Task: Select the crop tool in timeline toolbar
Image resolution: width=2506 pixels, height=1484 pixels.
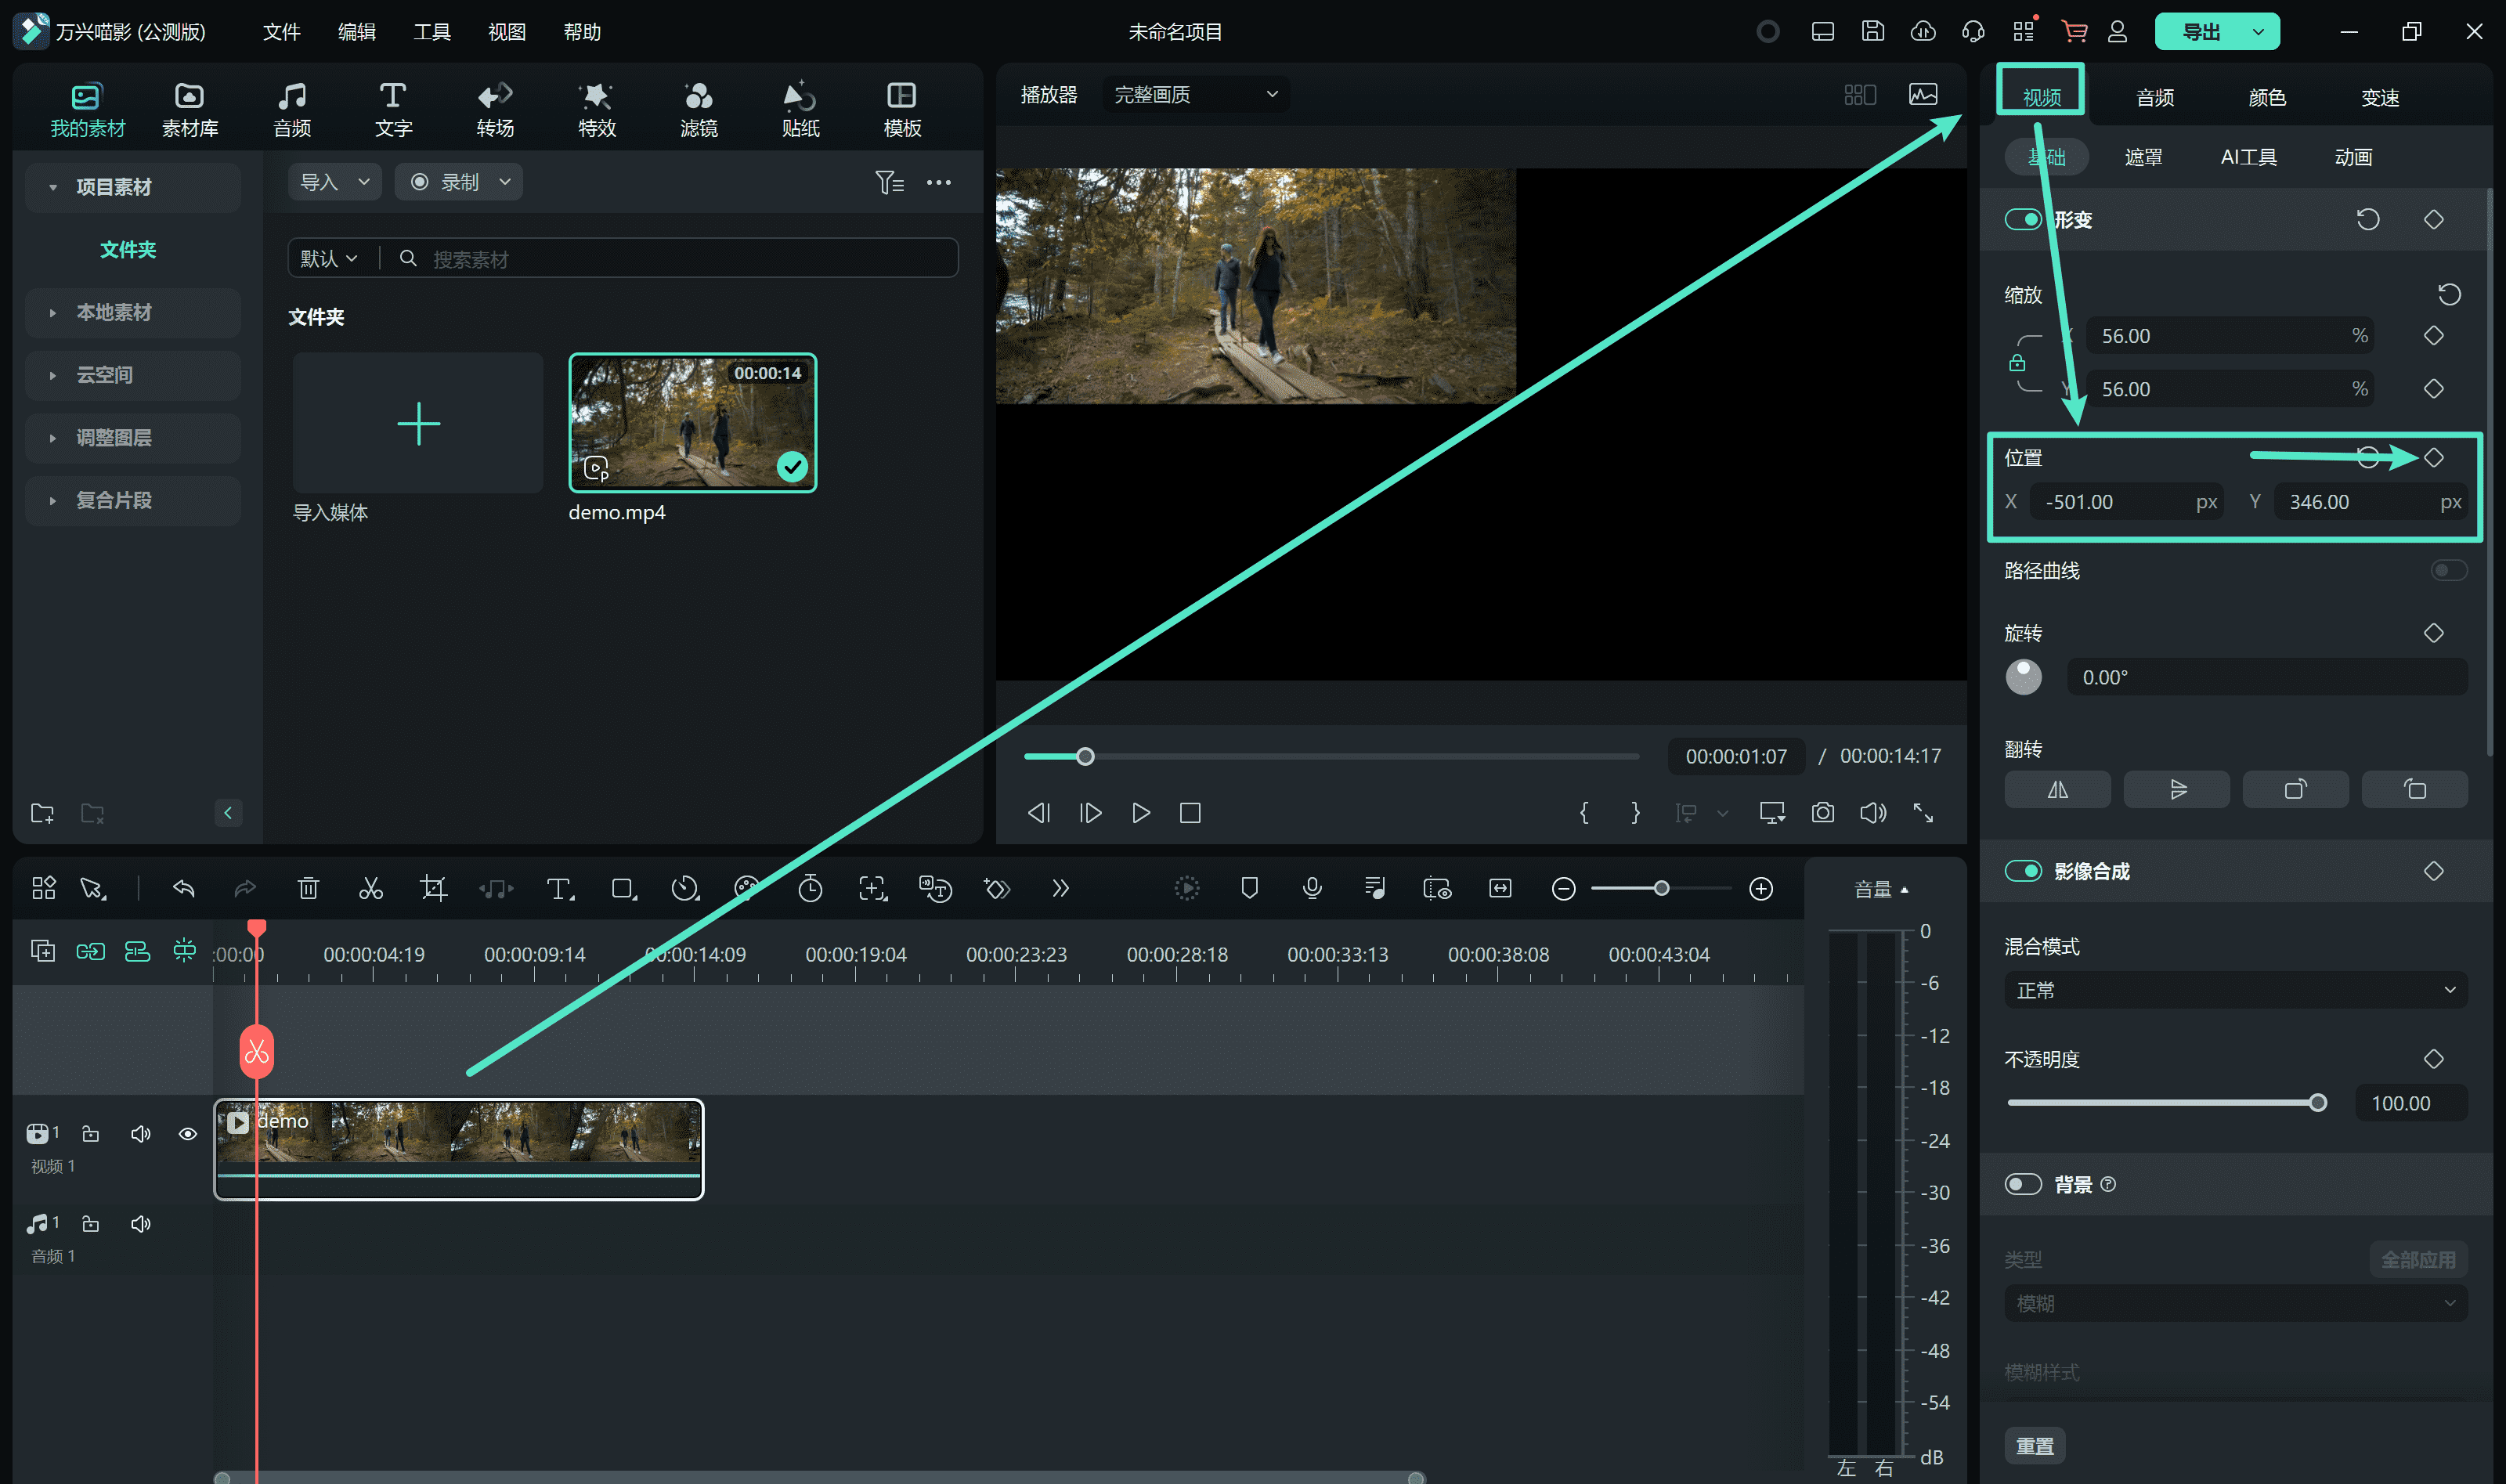Action: pyautogui.click(x=433, y=888)
